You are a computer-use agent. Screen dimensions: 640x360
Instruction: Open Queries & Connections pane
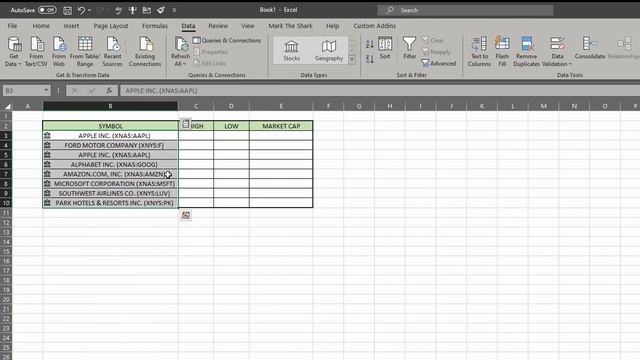click(227, 40)
